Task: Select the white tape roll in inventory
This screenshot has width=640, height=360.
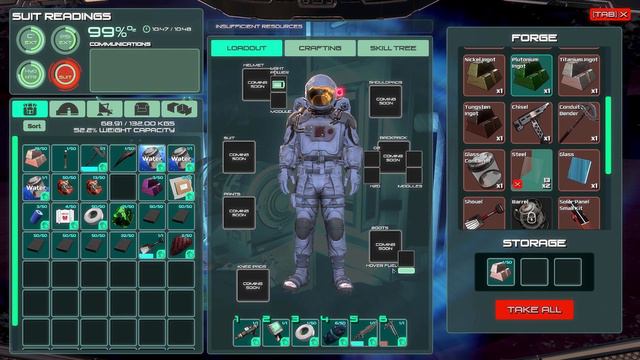Action: tap(94, 216)
